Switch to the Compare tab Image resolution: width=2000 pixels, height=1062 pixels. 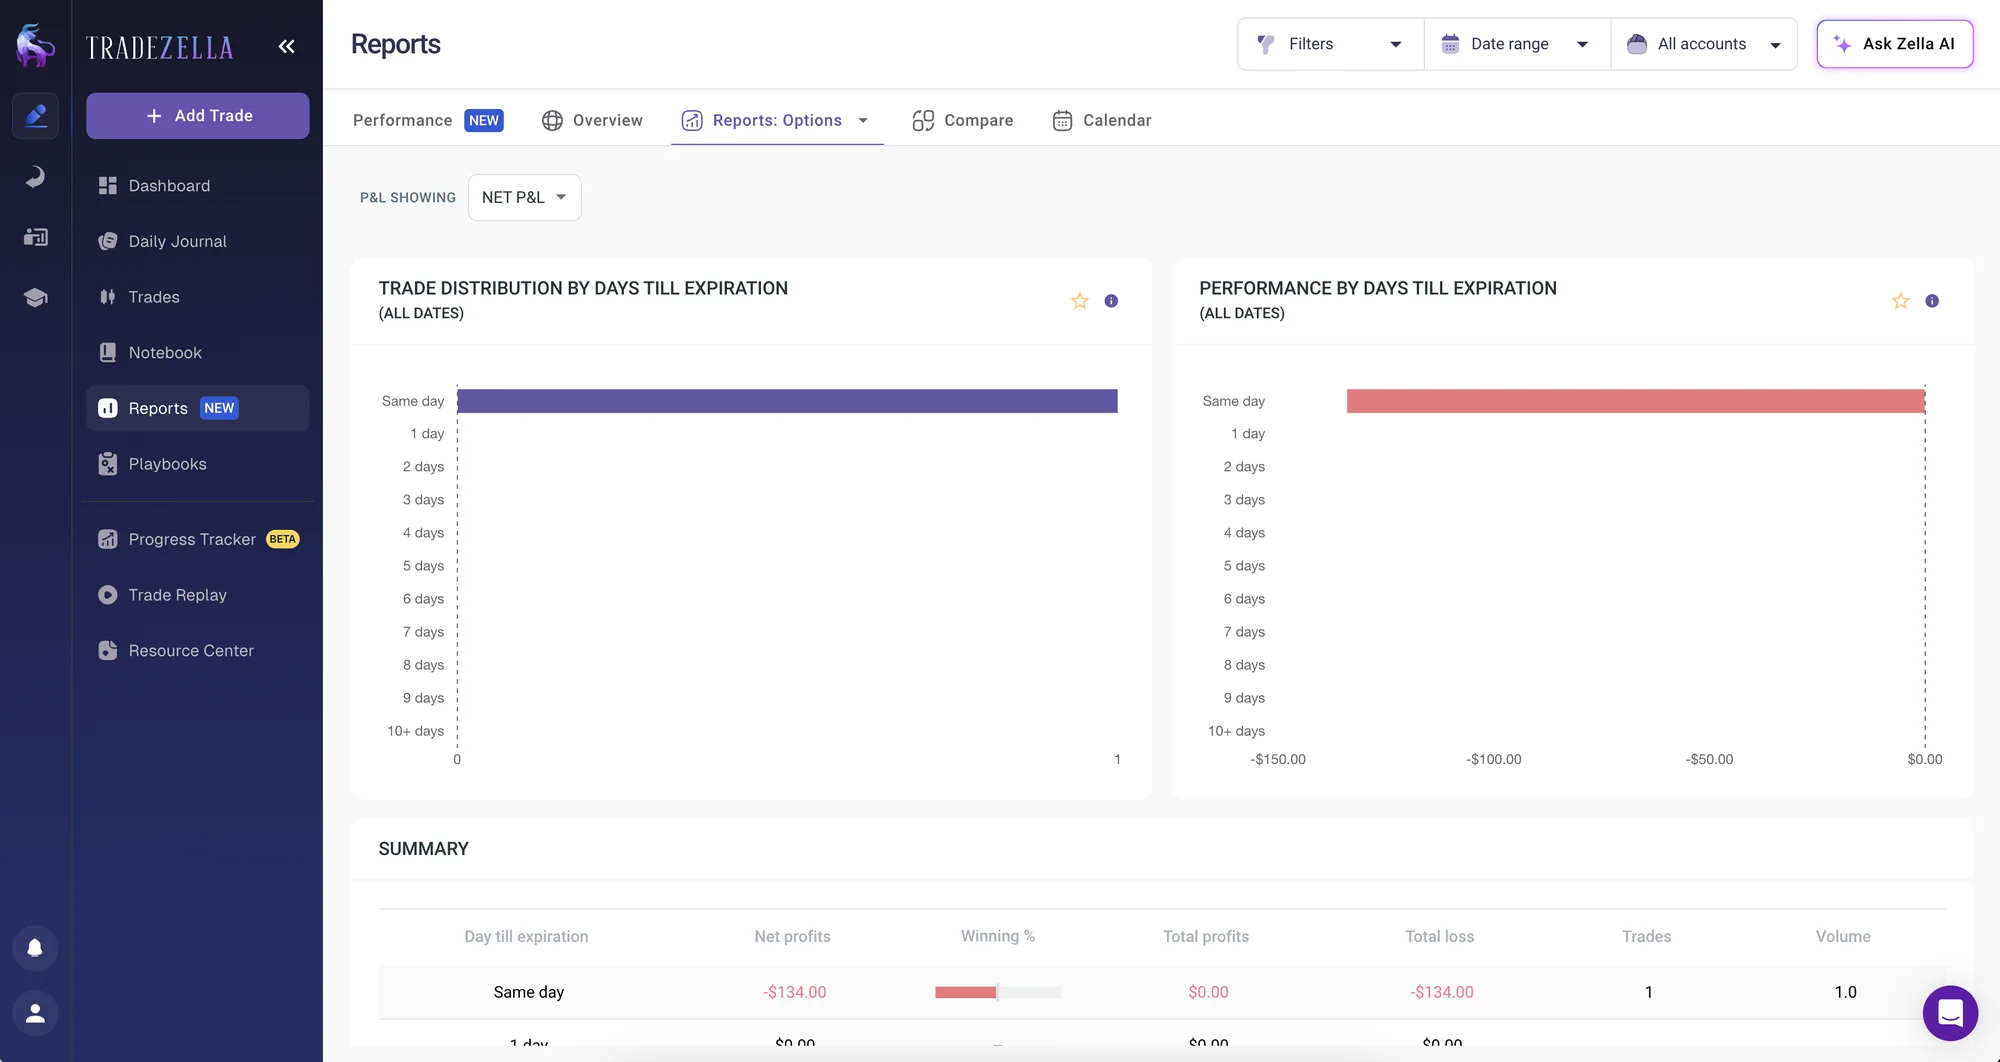962,120
